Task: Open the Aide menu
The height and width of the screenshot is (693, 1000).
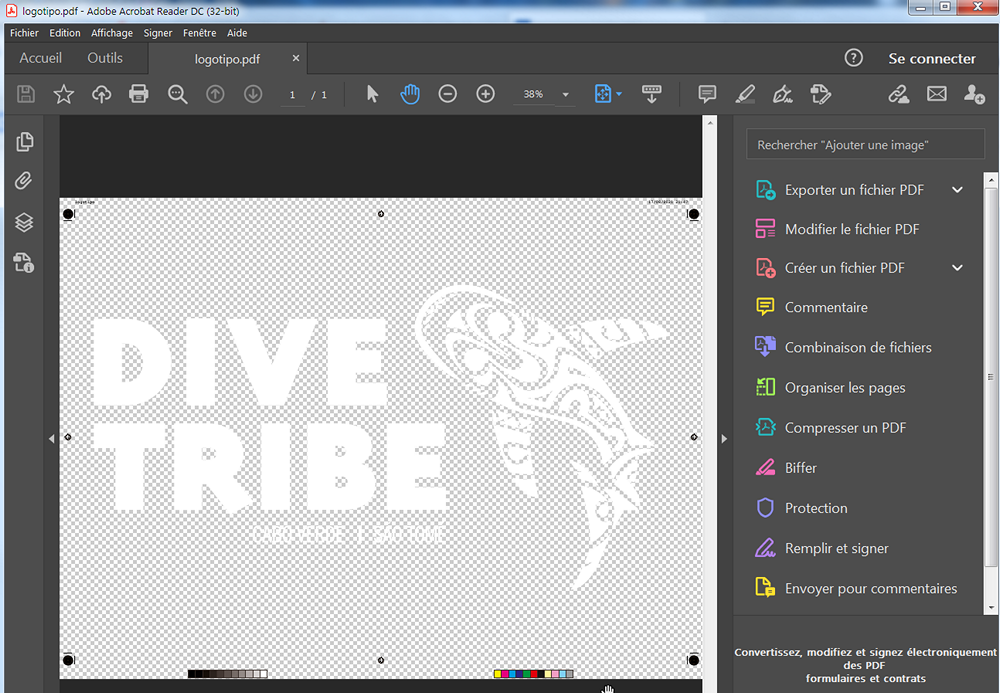Action: click(x=237, y=33)
